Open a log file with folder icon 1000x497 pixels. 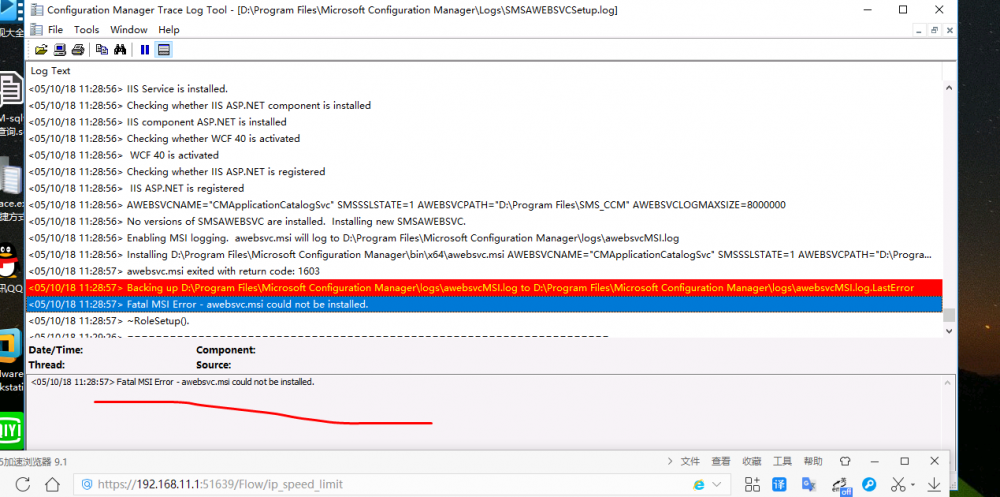tap(41, 50)
